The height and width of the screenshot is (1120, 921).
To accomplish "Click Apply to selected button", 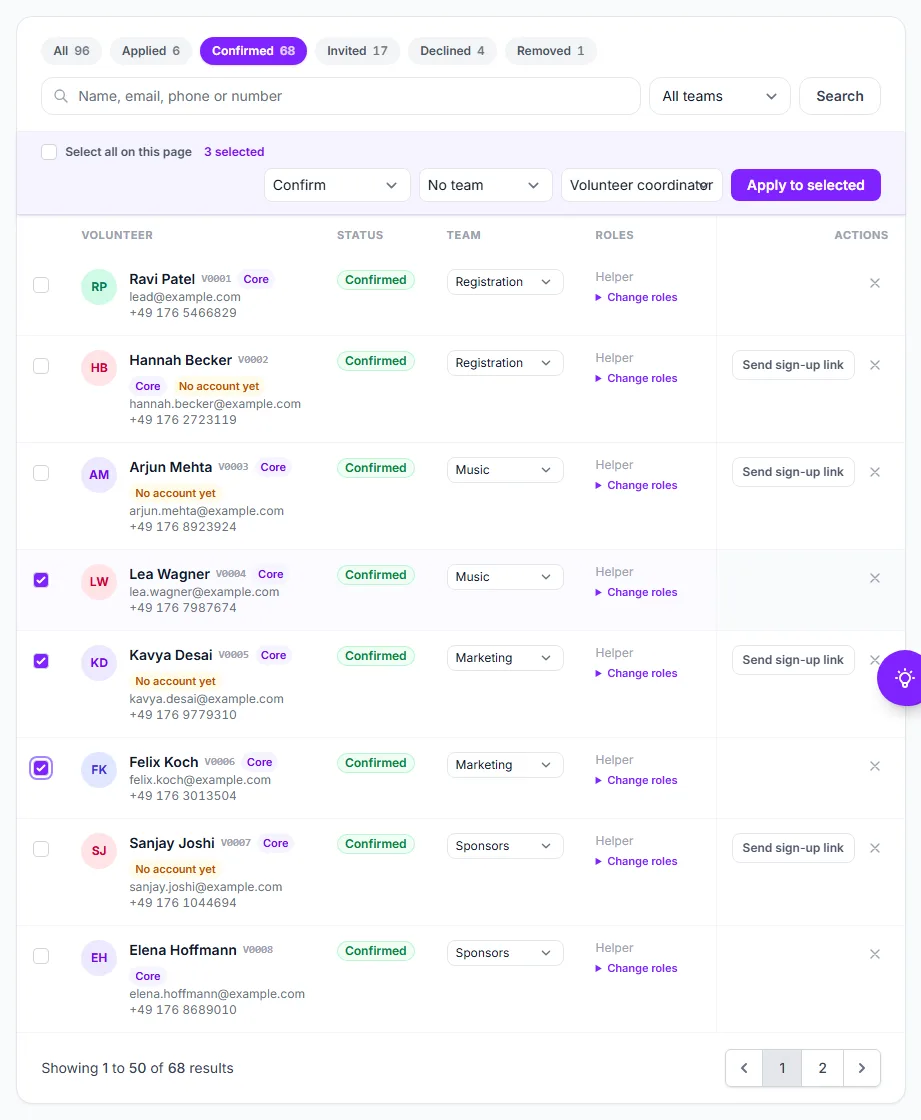I will [805, 185].
